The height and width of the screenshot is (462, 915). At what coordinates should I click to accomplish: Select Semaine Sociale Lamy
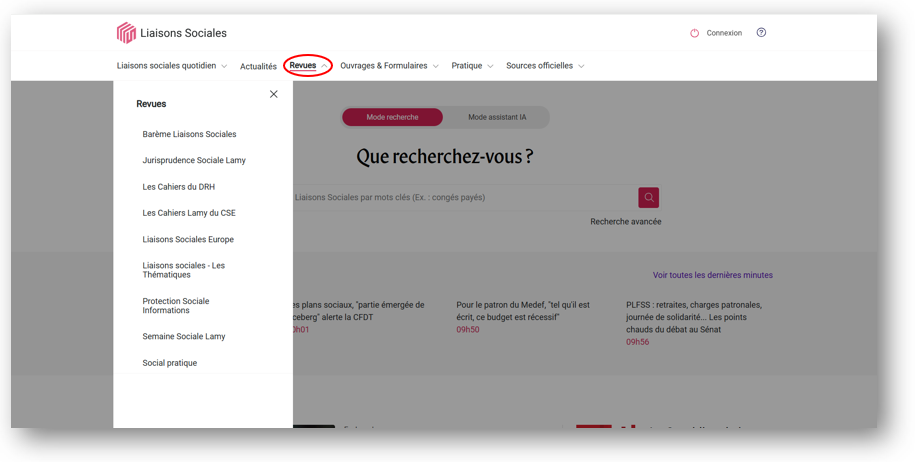click(184, 337)
